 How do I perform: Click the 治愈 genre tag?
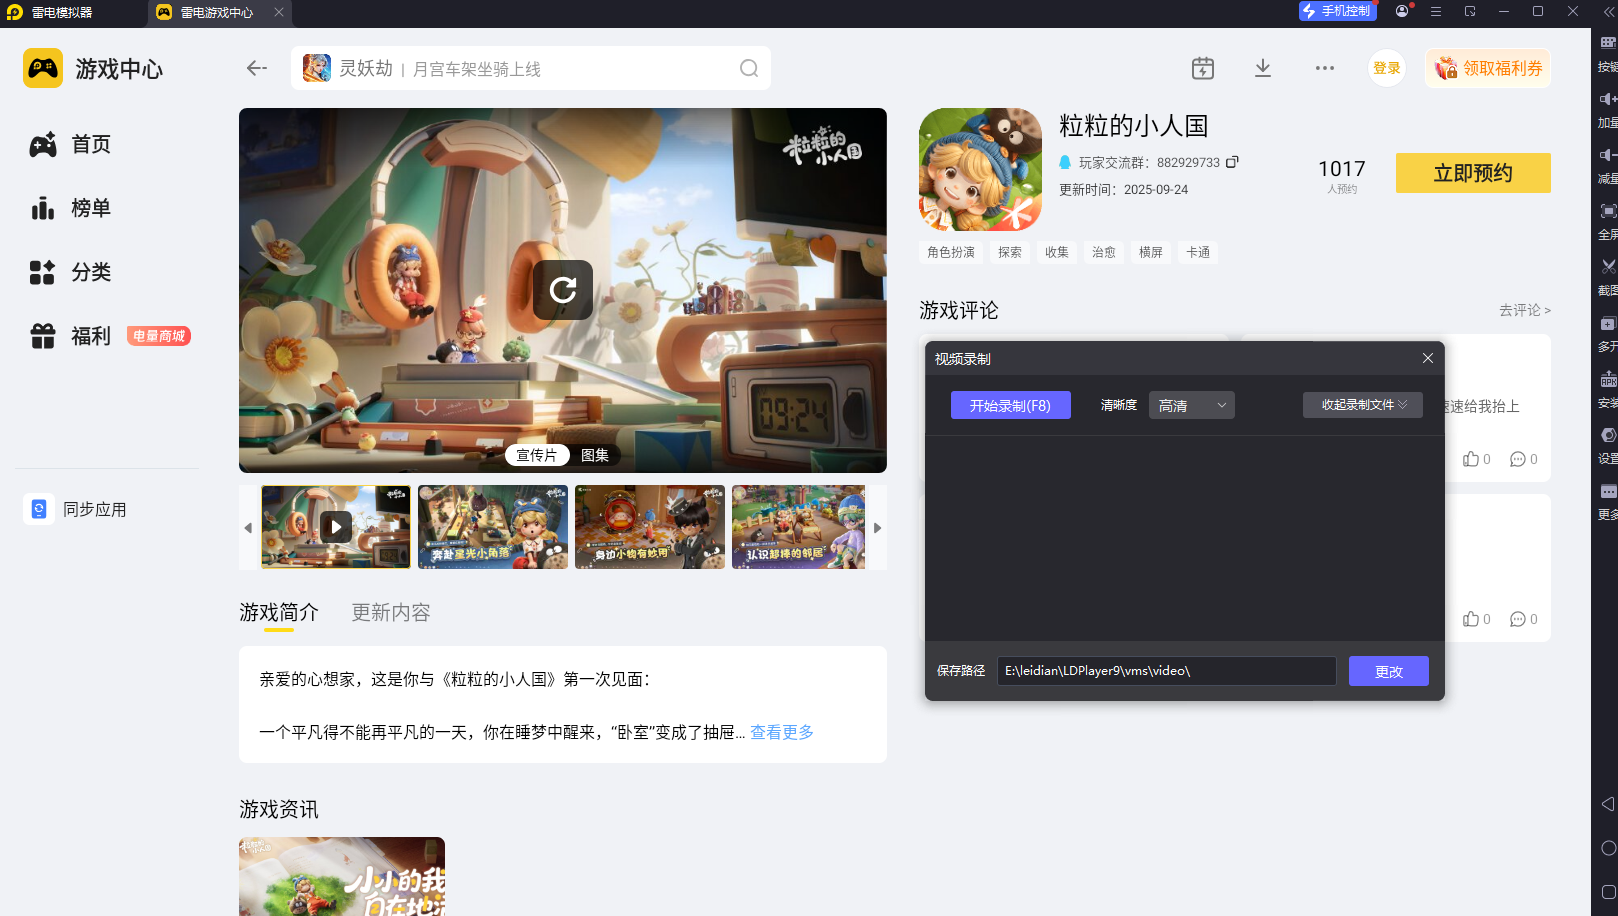pyautogui.click(x=1104, y=252)
